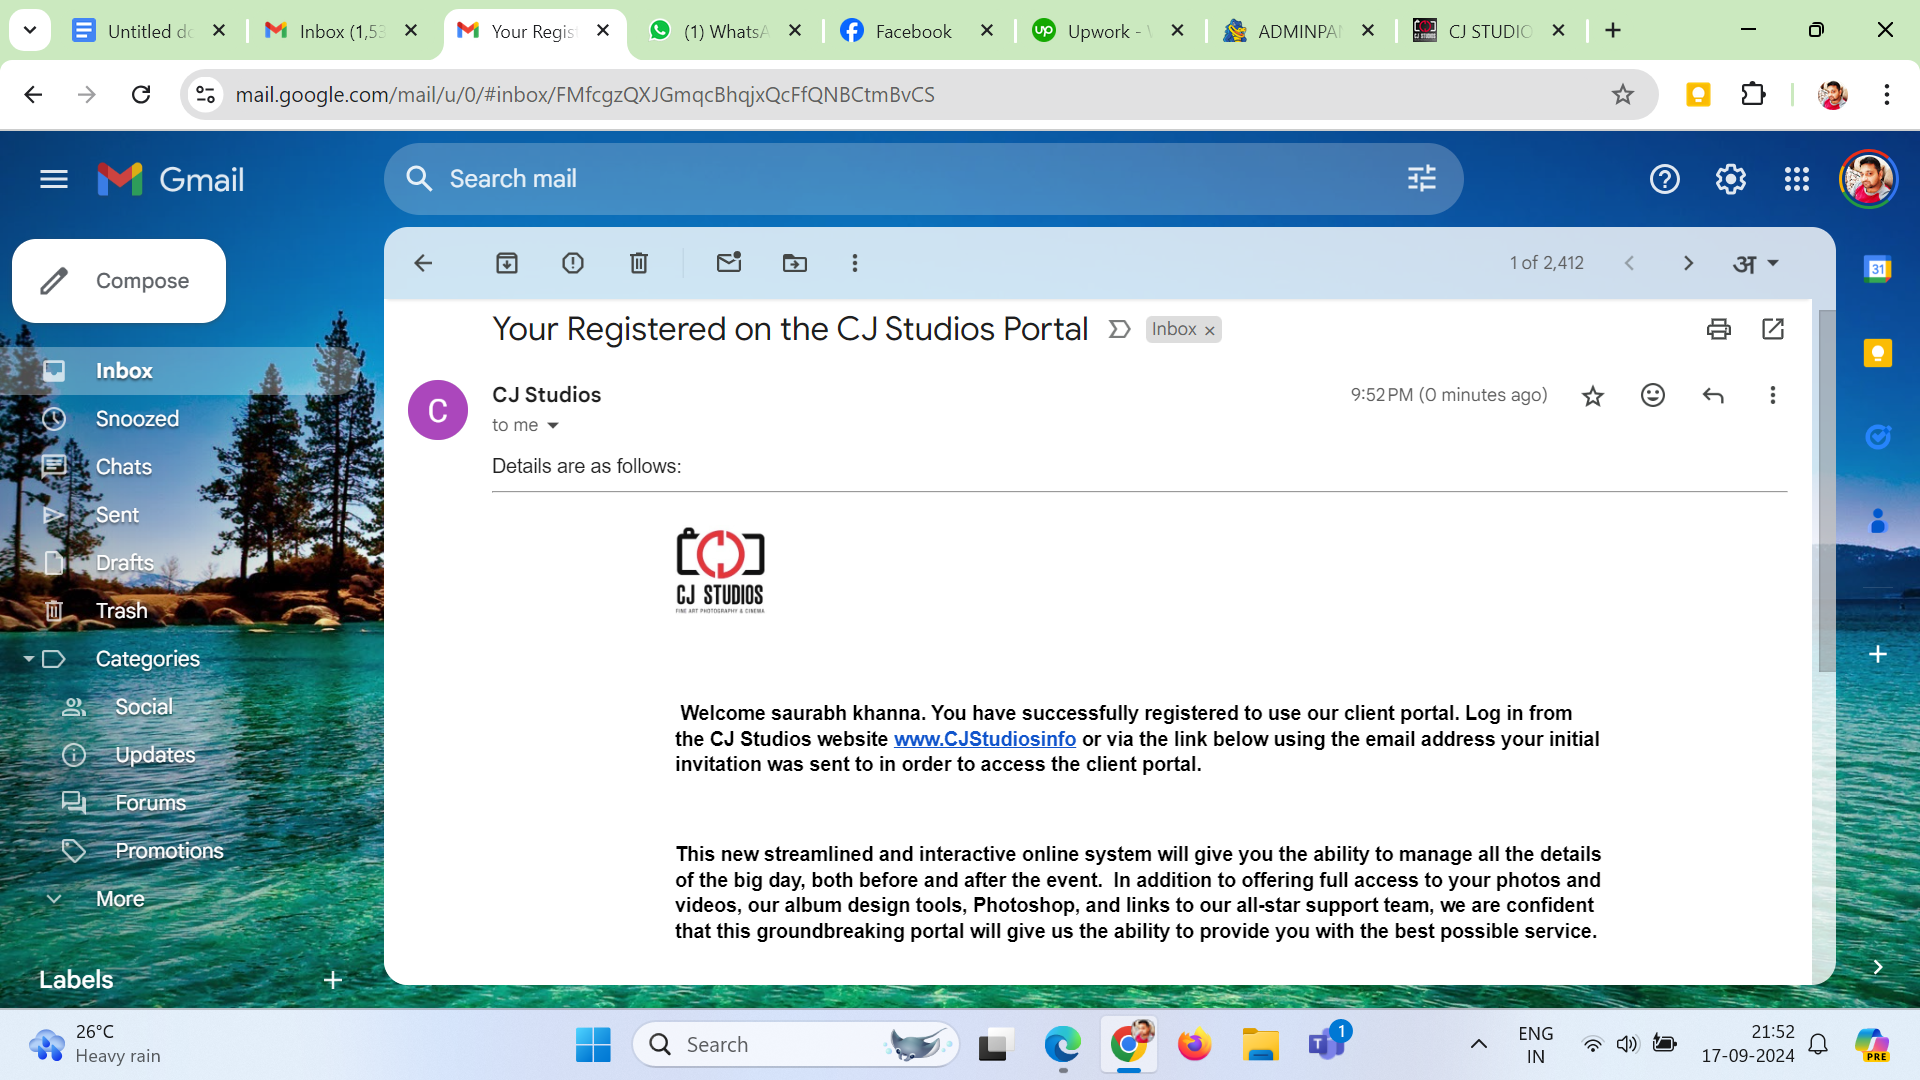Hide the side panel chevron
This screenshot has height=1080, width=1920.
click(x=1878, y=967)
